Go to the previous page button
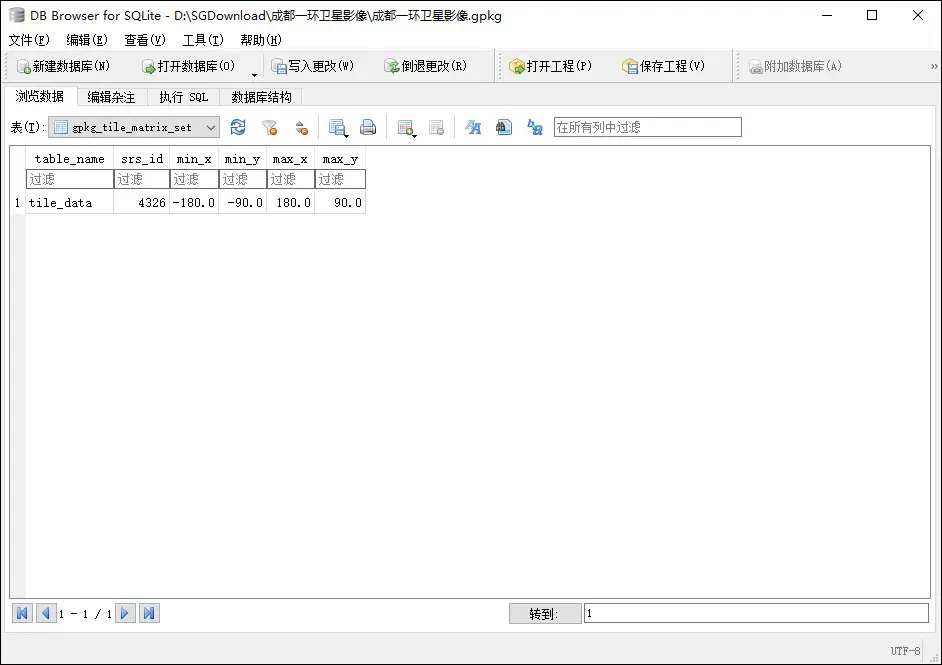Viewport: 942px width, 665px height. [46, 613]
